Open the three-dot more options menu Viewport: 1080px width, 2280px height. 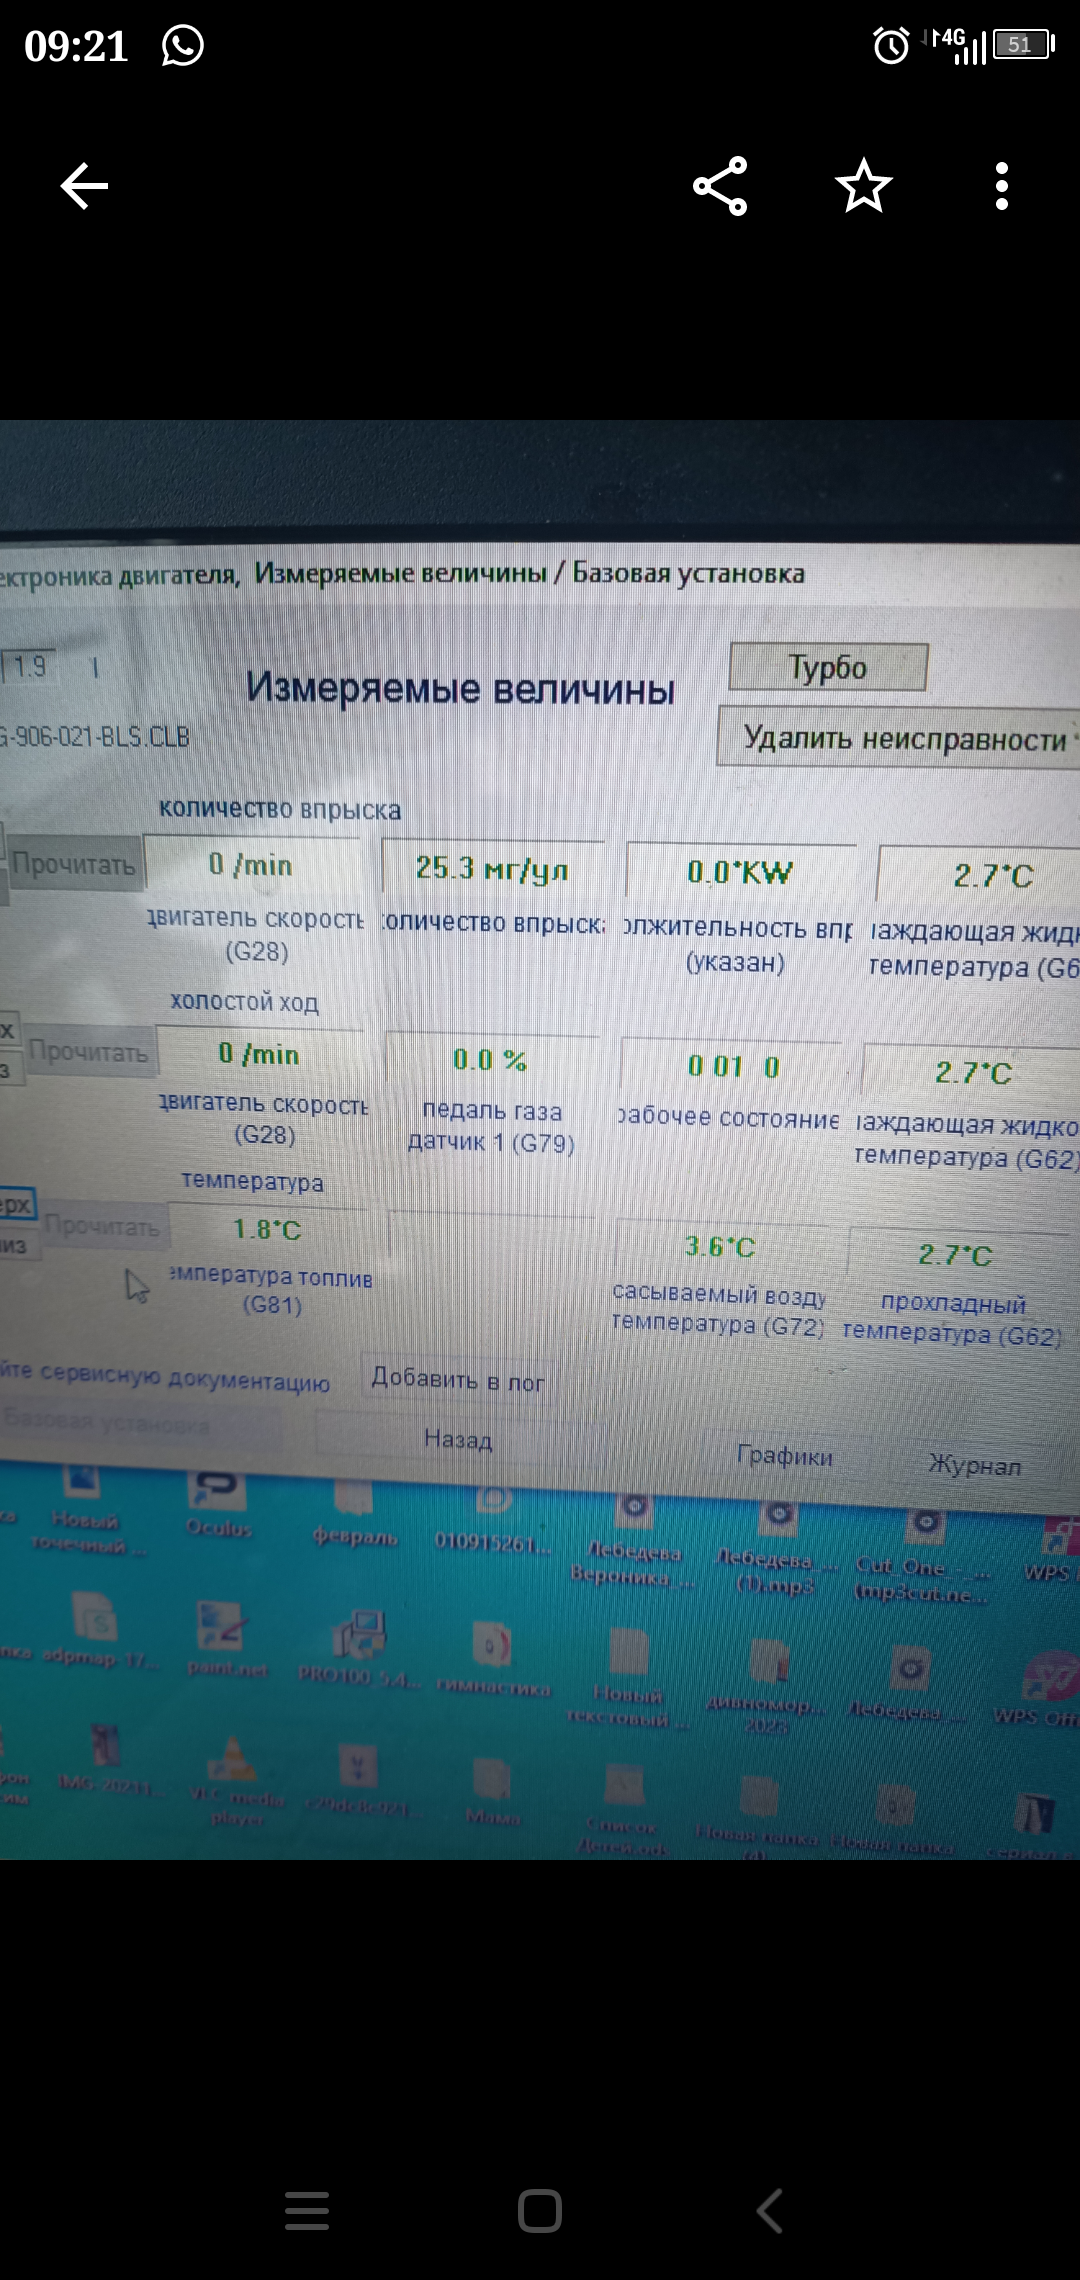pyautogui.click(x=1001, y=186)
